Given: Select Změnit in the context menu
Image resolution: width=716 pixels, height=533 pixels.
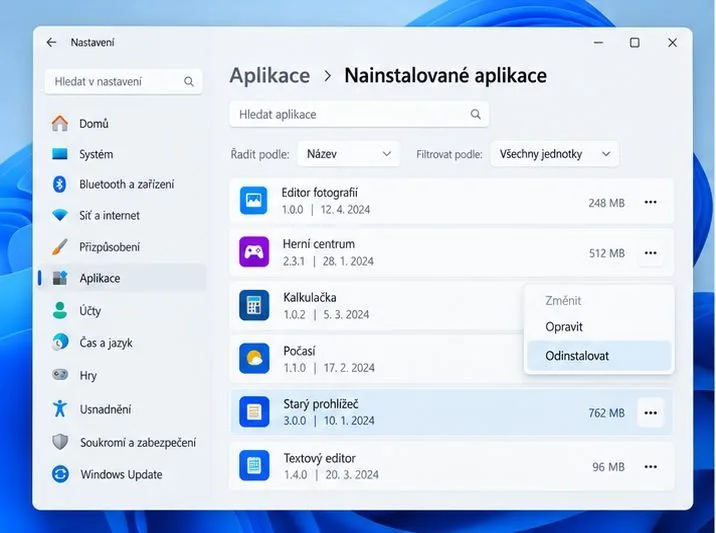Looking at the screenshot, I should coord(599,301).
